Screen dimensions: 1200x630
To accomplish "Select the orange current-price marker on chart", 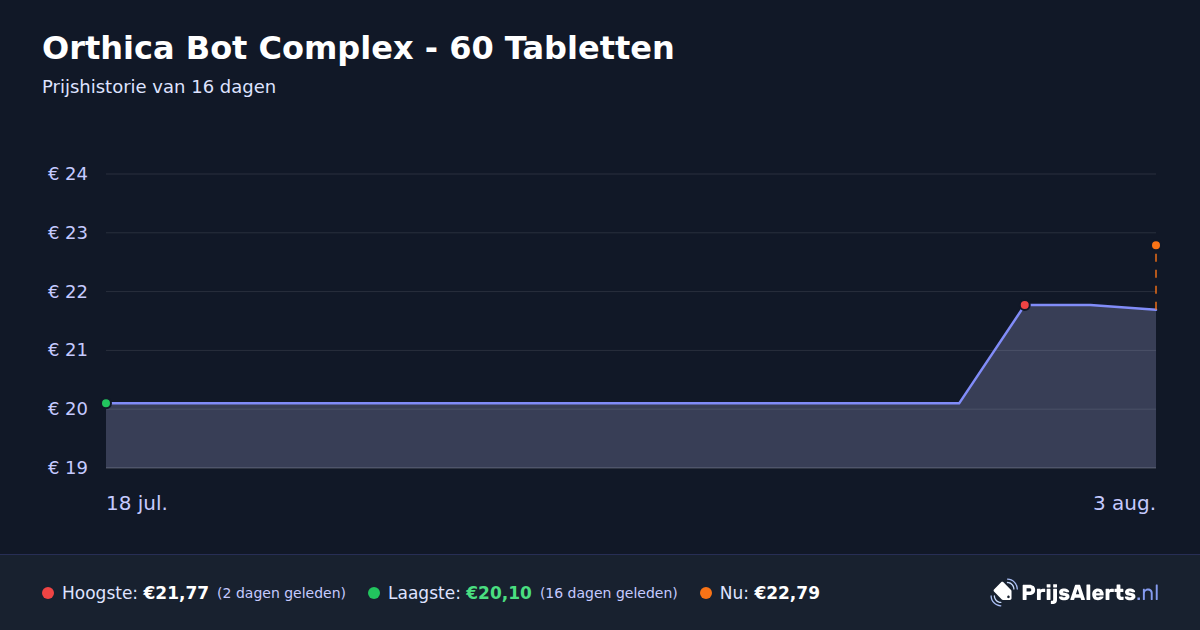I will pyautogui.click(x=1156, y=245).
